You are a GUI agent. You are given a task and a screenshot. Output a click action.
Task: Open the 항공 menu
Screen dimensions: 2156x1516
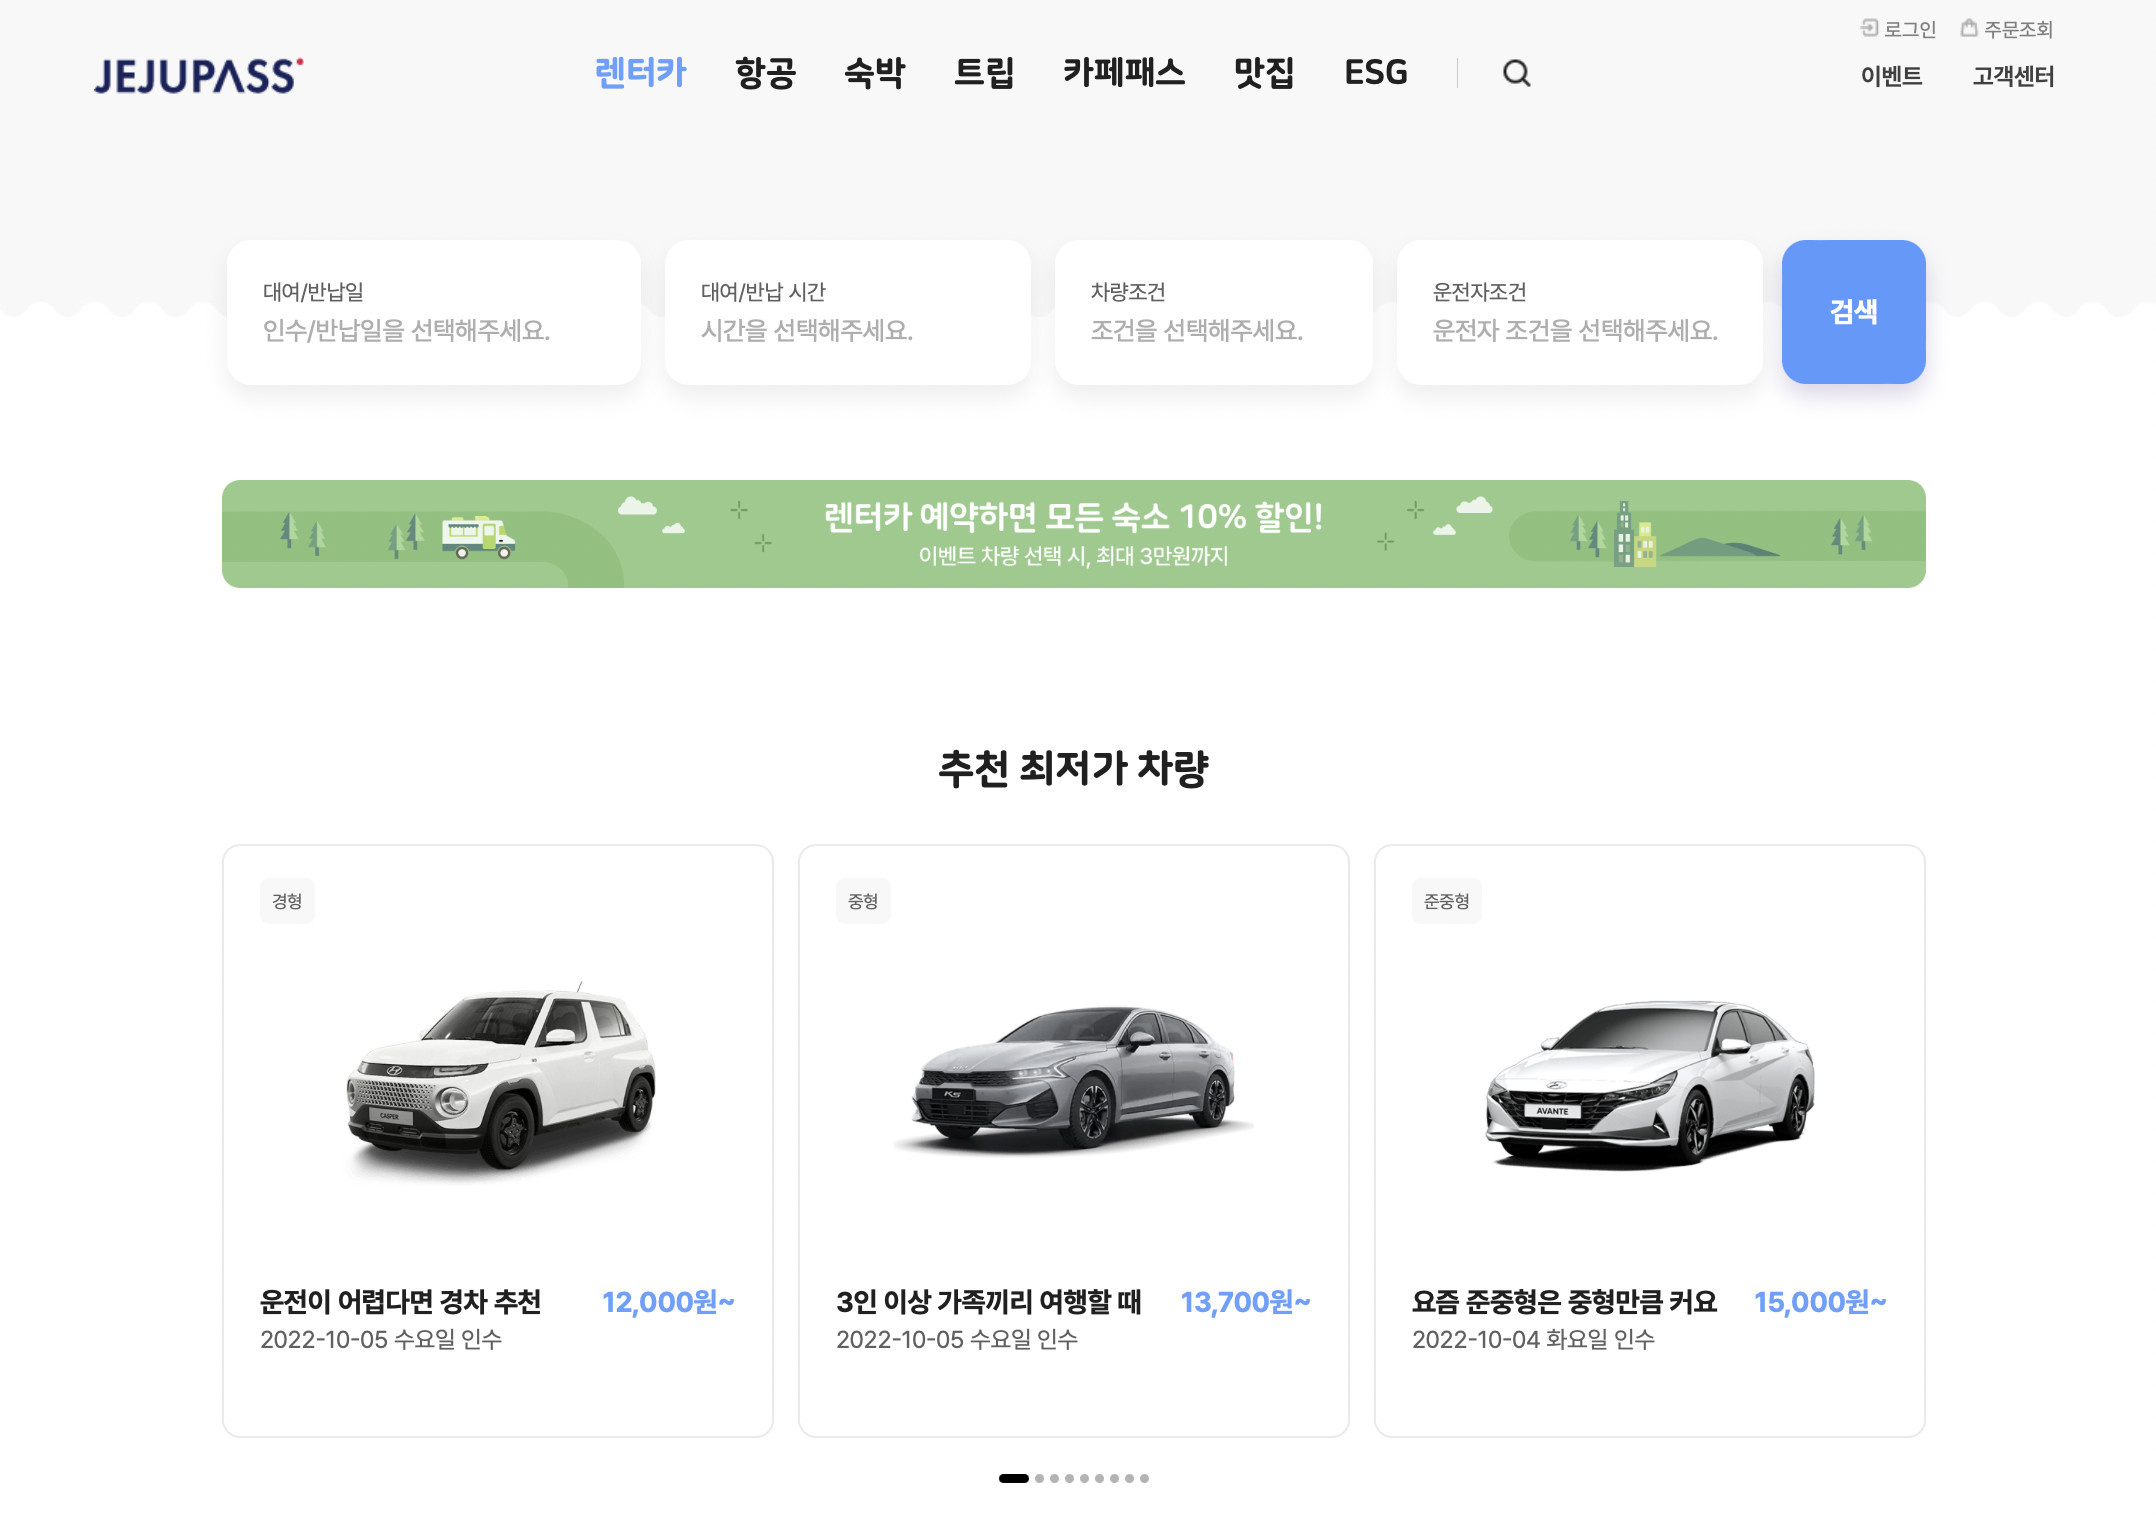point(765,72)
